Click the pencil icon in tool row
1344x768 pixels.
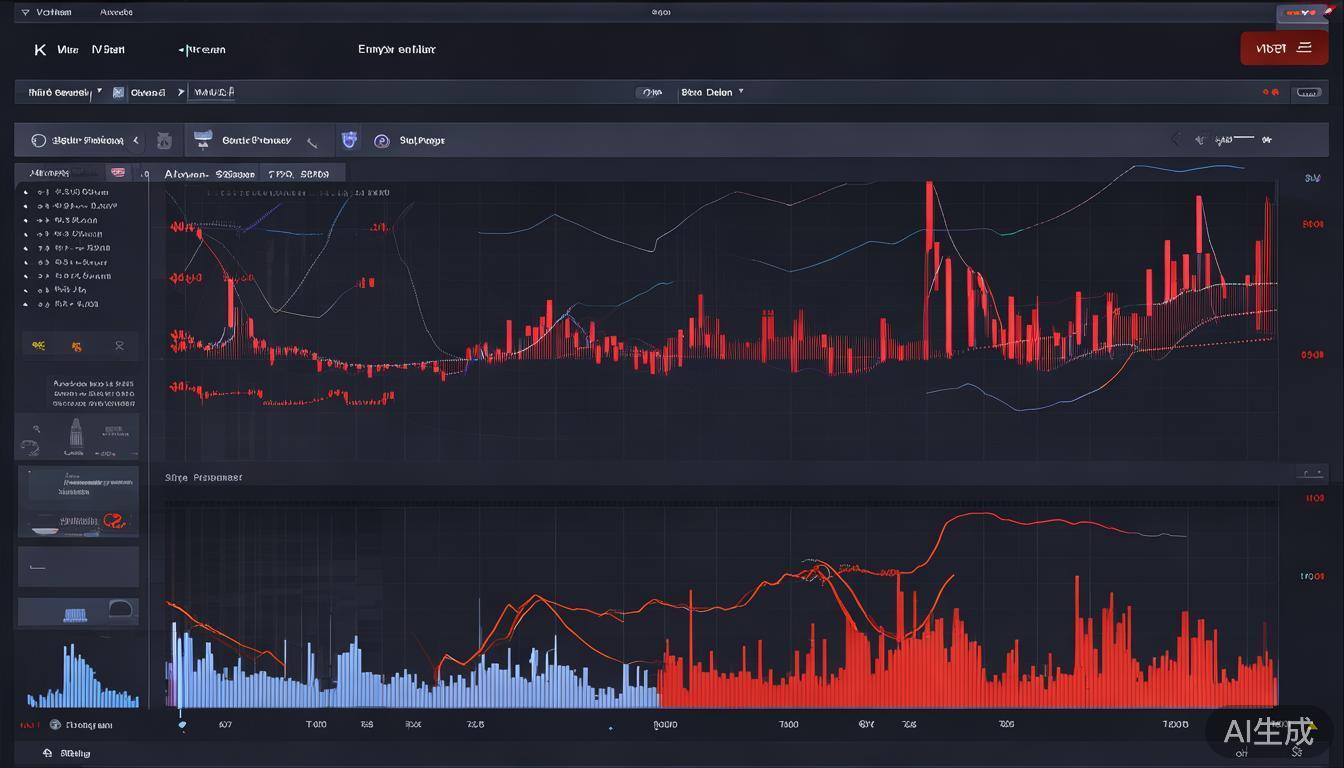[x=313, y=142]
